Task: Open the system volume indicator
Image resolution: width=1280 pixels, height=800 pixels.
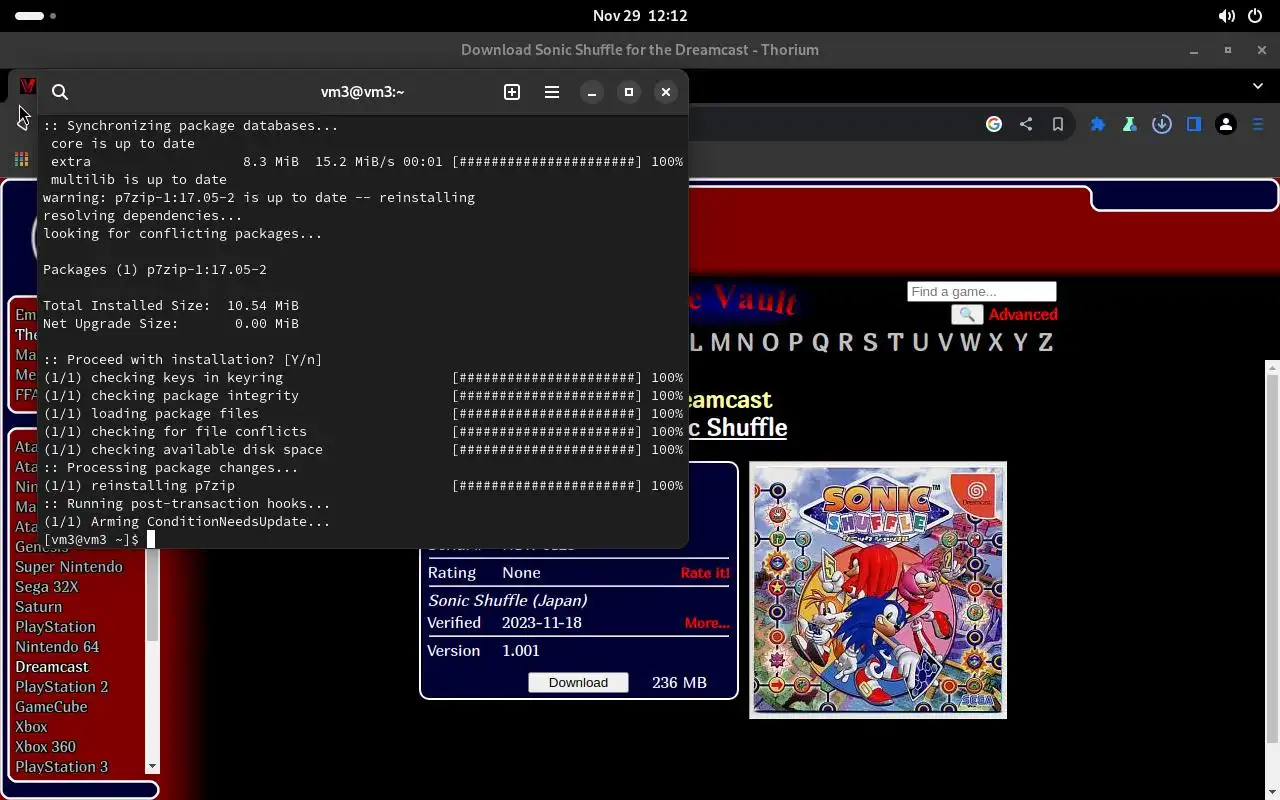Action: point(1226,16)
